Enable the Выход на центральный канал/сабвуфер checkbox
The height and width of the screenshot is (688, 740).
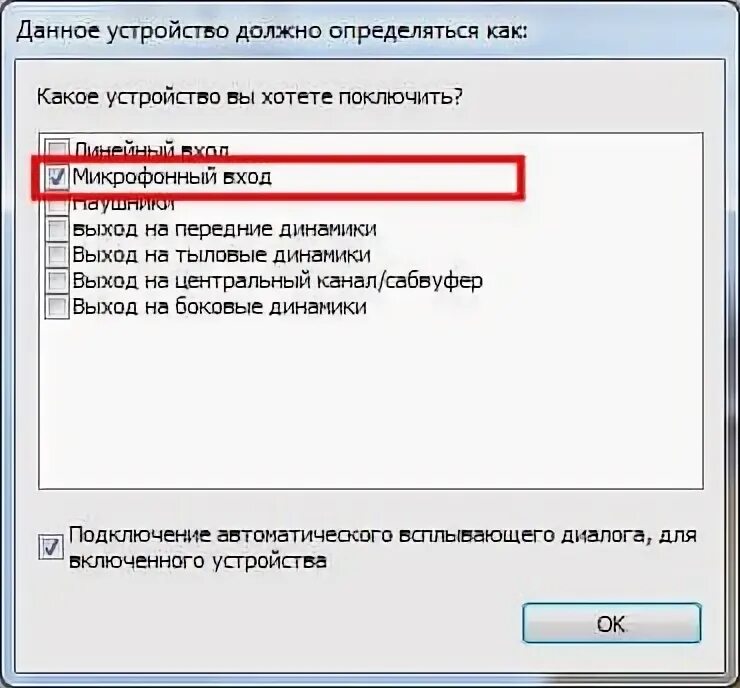[x=57, y=281]
